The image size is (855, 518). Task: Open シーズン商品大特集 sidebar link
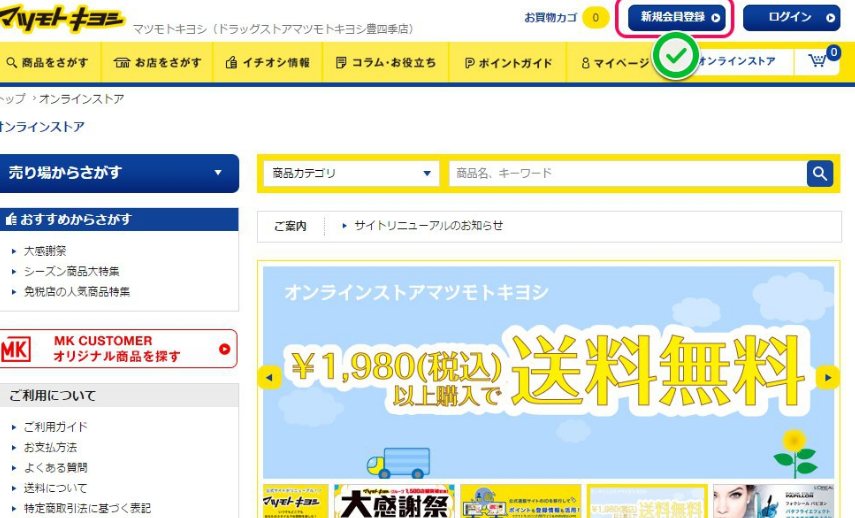[x=71, y=271]
